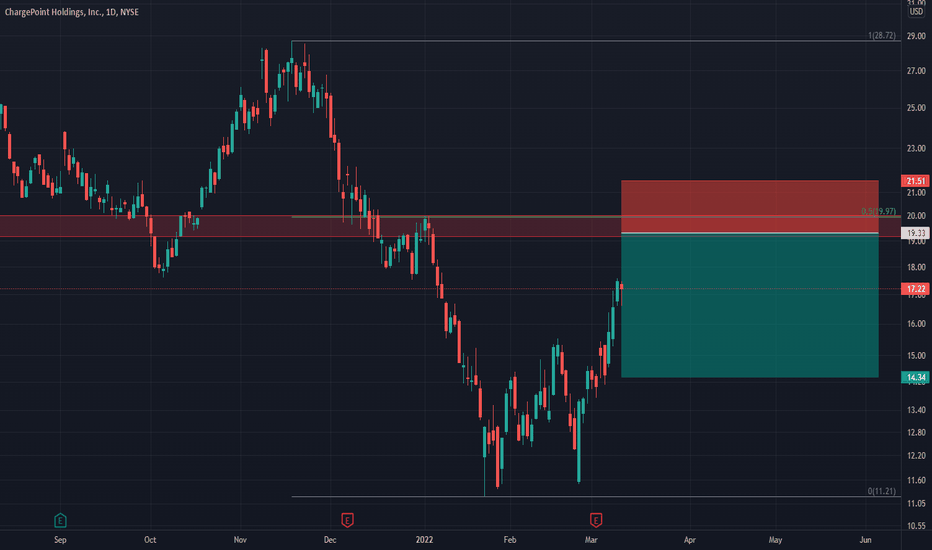
Task: Click the 19.33 entry price label
Action: click(915, 233)
